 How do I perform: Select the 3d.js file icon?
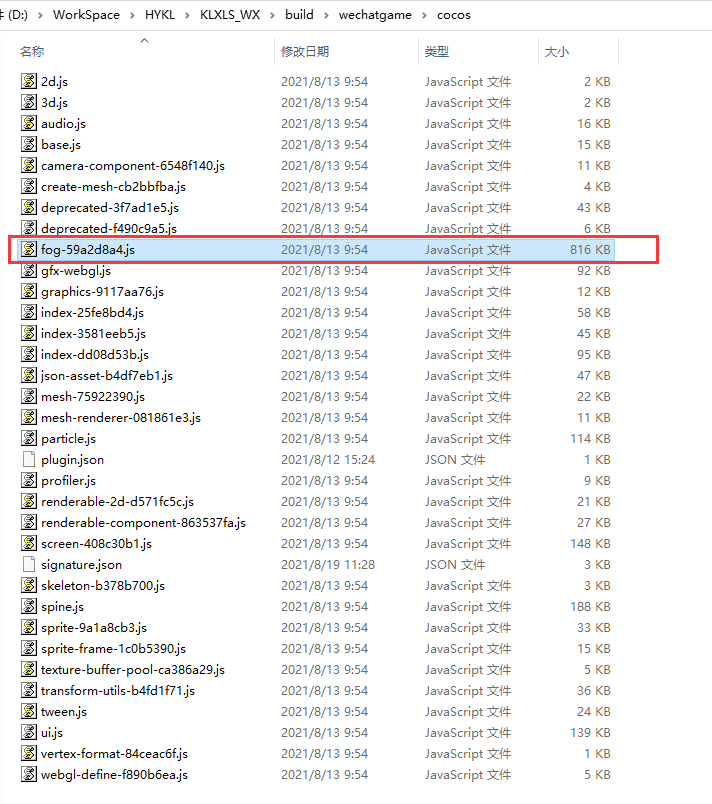(x=29, y=102)
